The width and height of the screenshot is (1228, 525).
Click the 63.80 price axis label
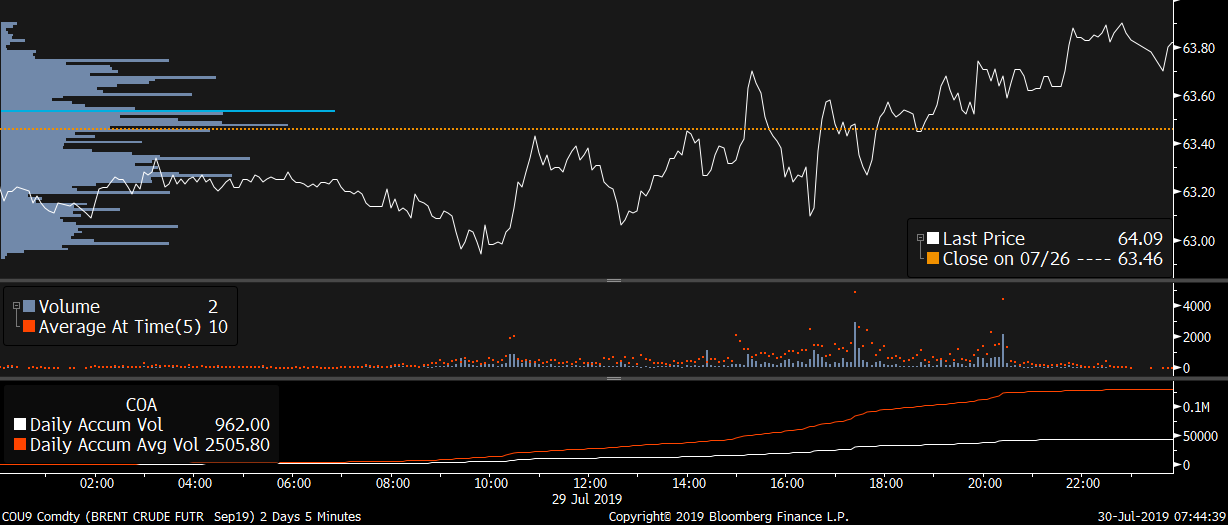(x=1199, y=49)
